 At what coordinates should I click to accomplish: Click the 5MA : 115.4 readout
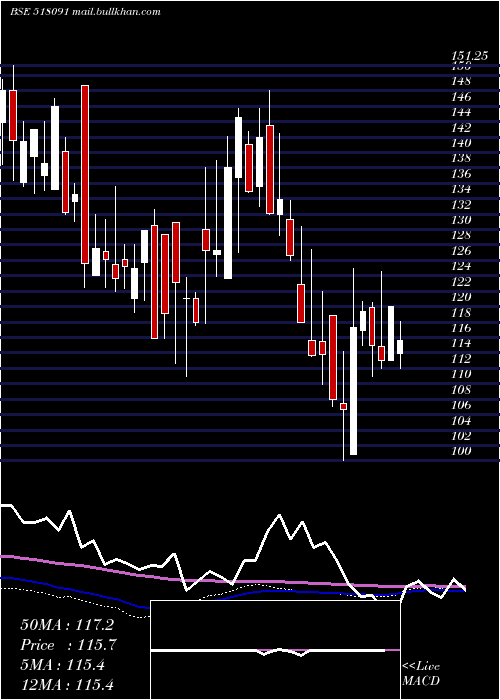pos(62,665)
